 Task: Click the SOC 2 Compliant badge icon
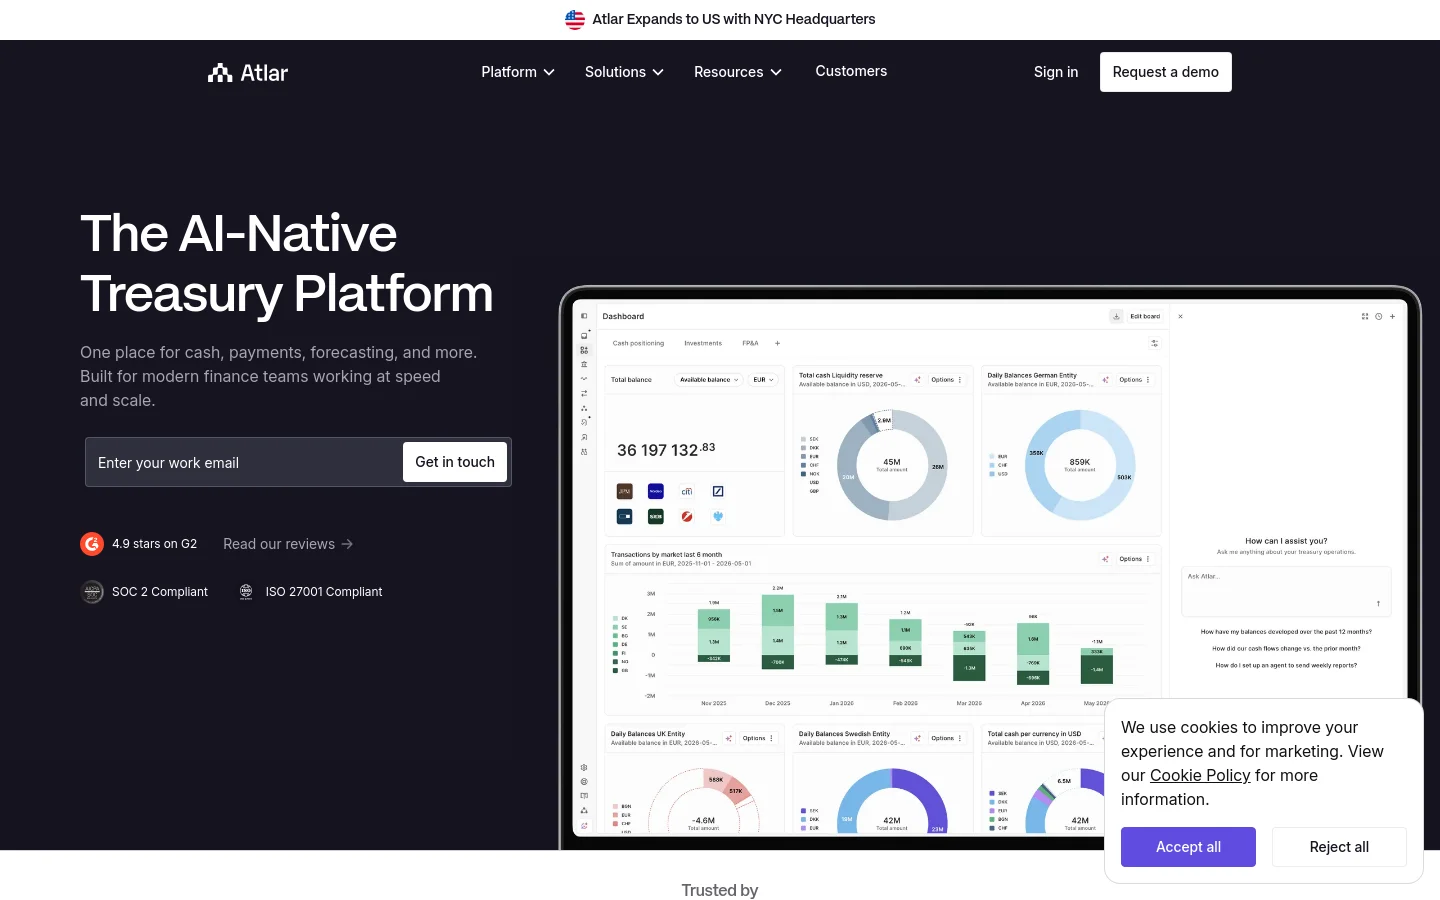pos(92,592)
